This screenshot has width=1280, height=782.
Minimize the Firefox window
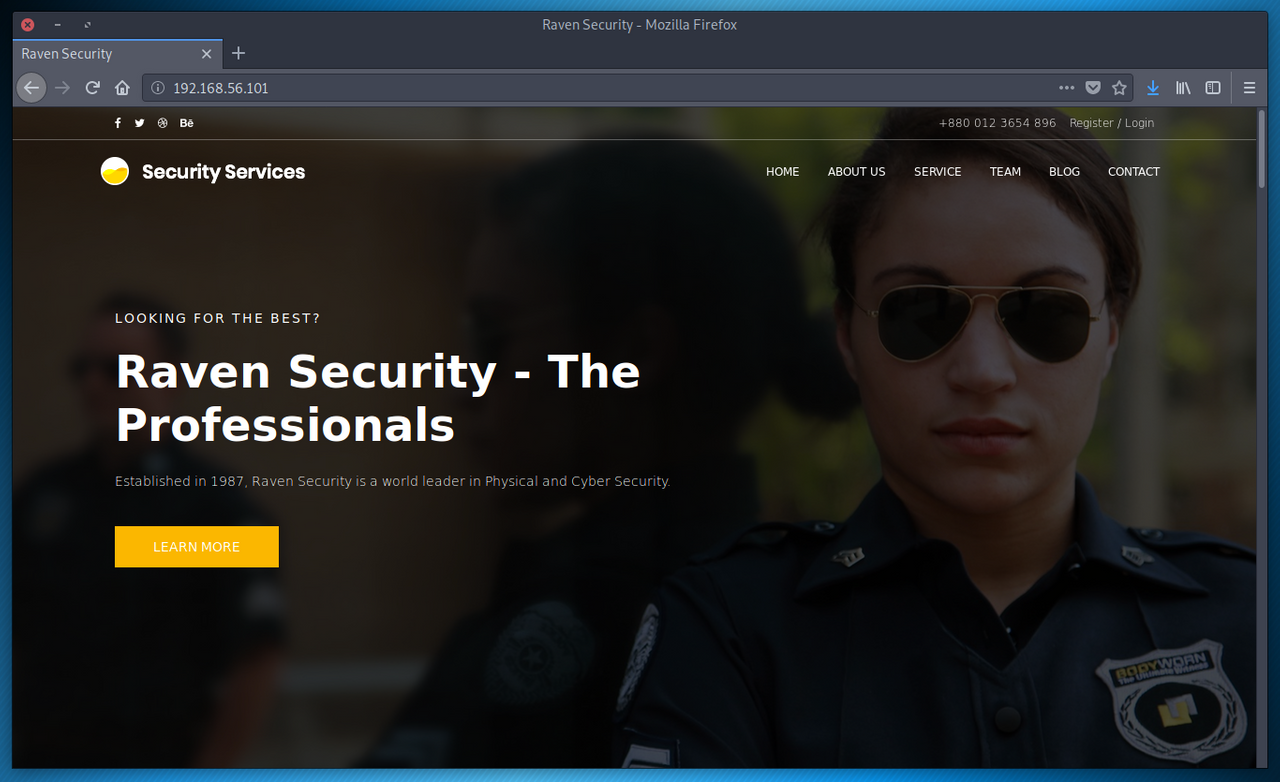(58, 24)
